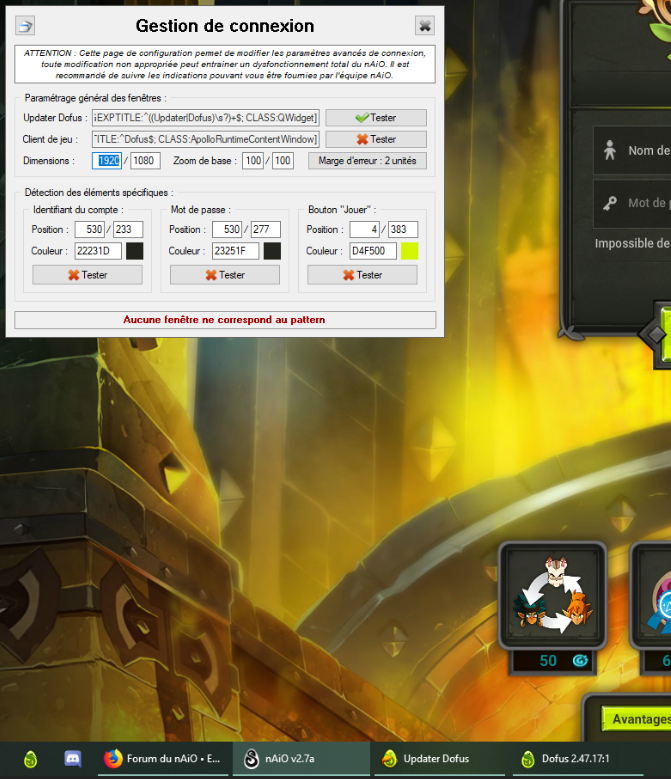
Task: Test the Updater Dofus window pattern
Action: [x=376, y=118]
